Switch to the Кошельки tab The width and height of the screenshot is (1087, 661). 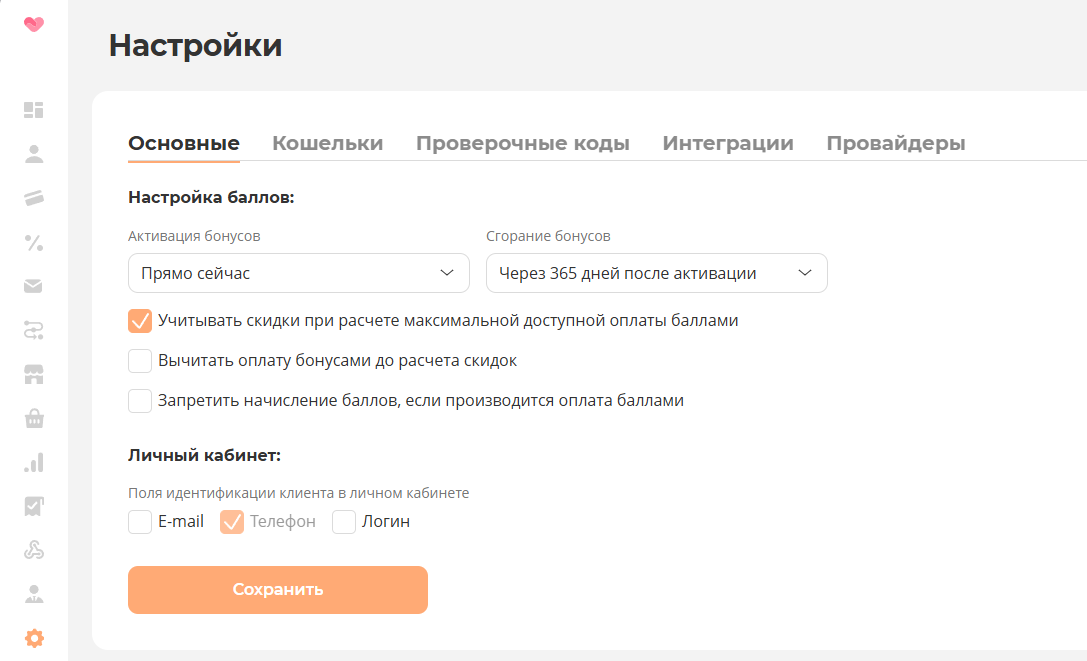coord(327,143)
